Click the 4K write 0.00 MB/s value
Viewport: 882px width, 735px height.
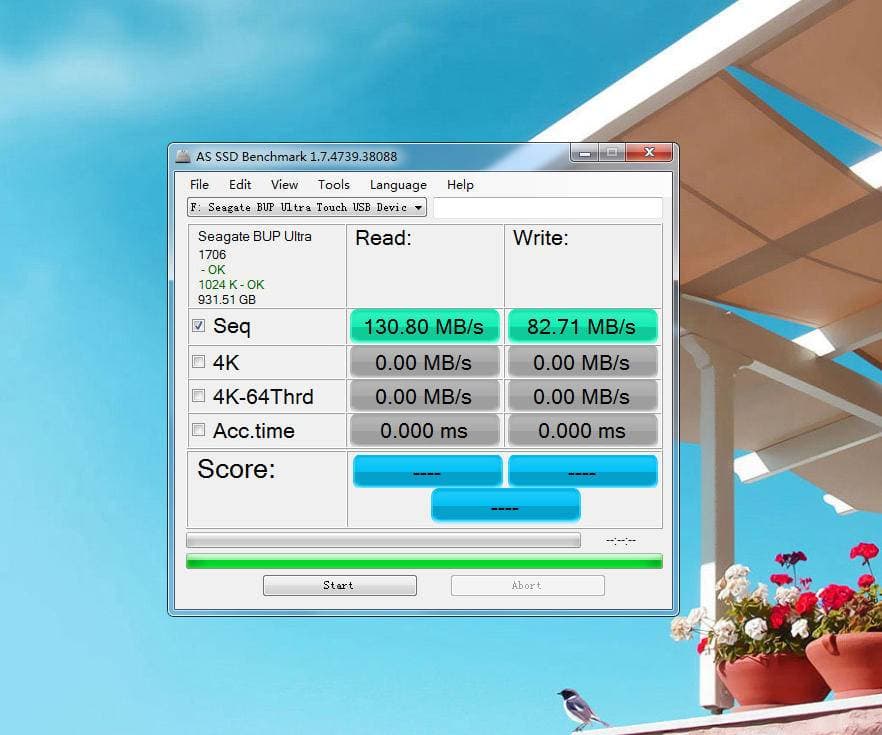582,362
